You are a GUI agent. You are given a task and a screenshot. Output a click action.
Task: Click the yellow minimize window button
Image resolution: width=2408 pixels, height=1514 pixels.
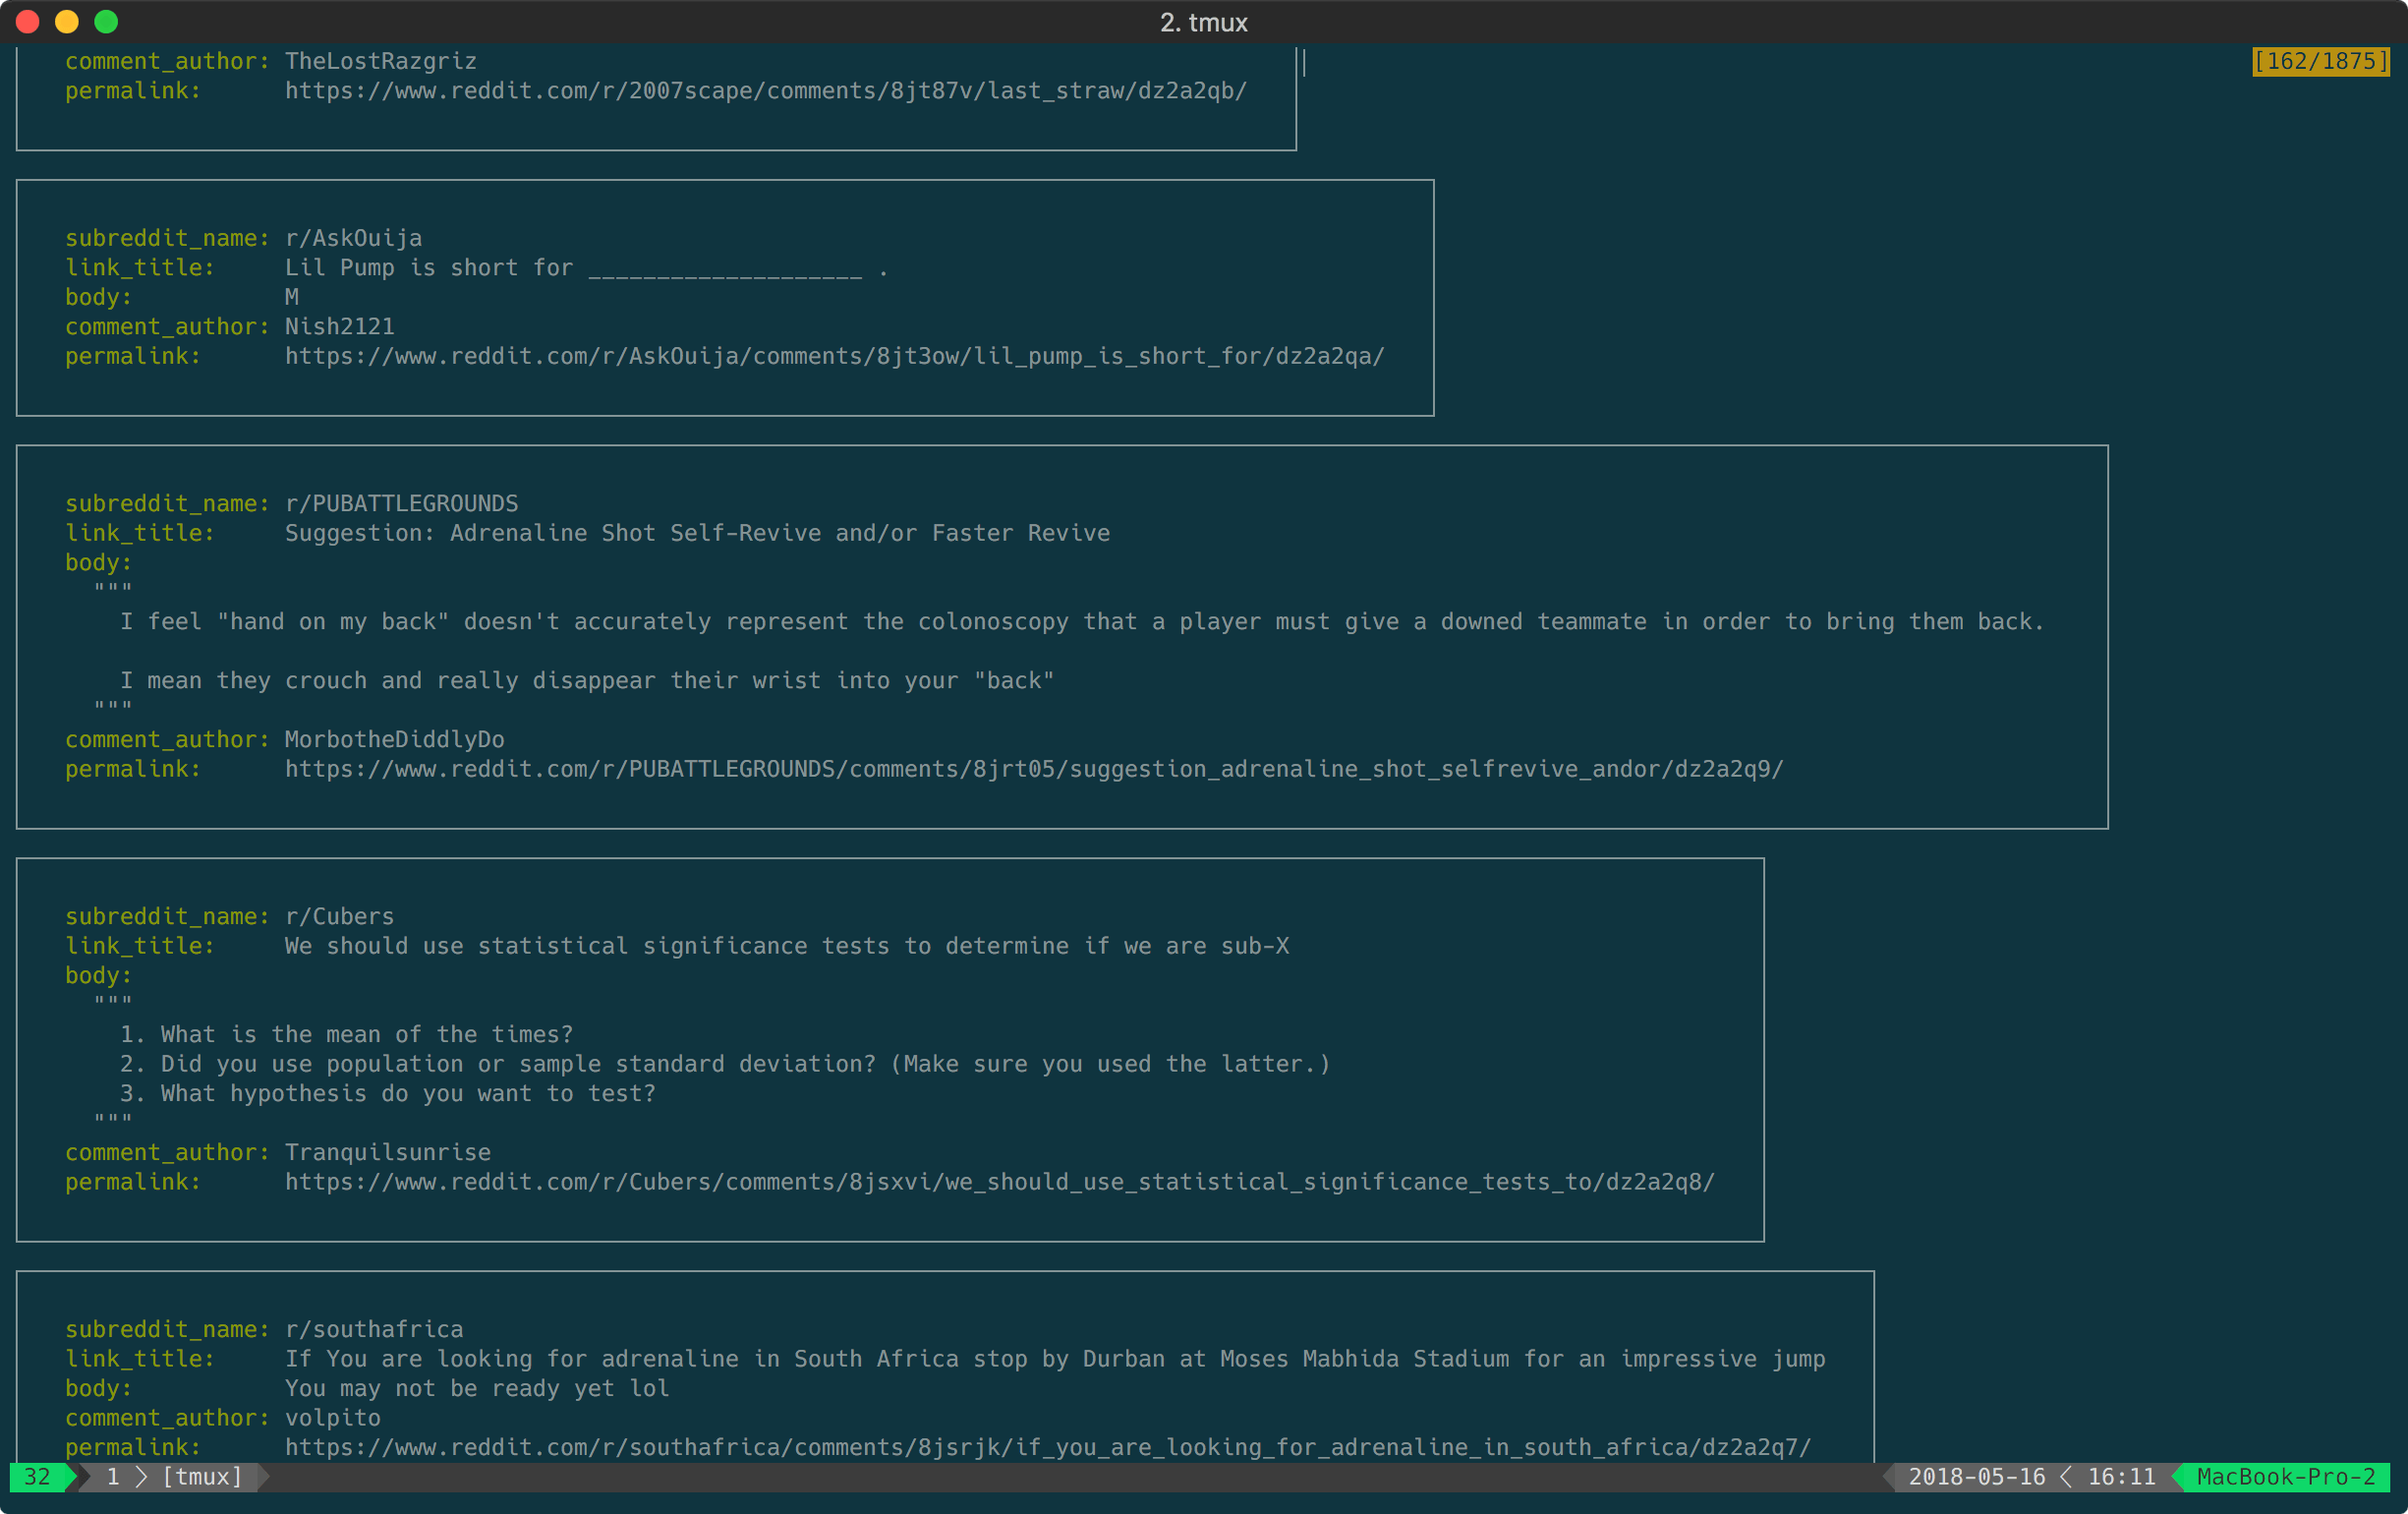[x=67, y=22]
